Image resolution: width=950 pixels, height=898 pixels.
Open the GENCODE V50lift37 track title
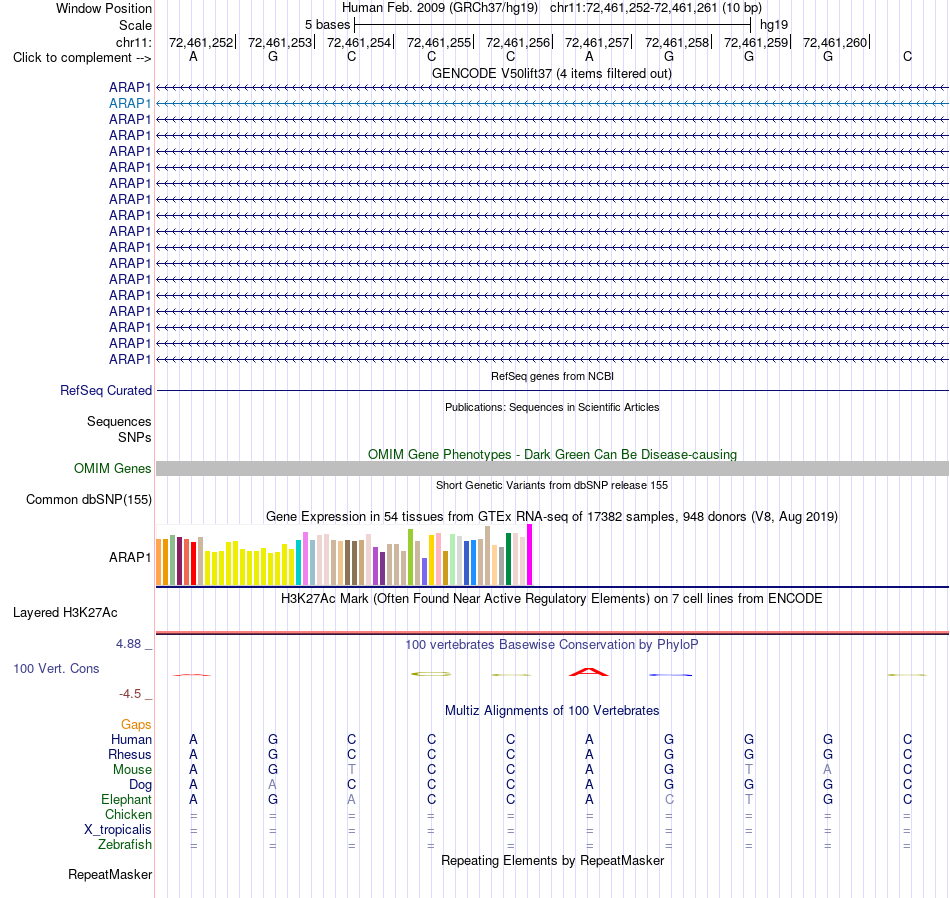pos(551,73)
